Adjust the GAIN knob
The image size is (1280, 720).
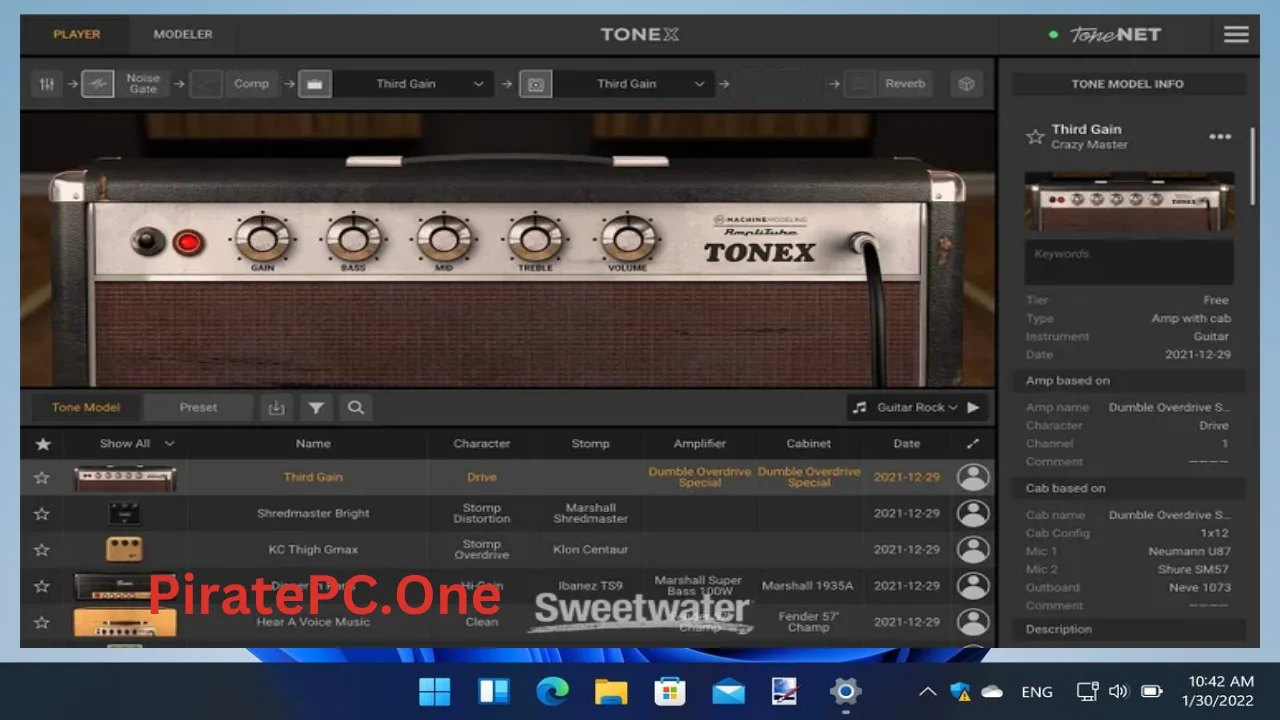tap(262, 240)
